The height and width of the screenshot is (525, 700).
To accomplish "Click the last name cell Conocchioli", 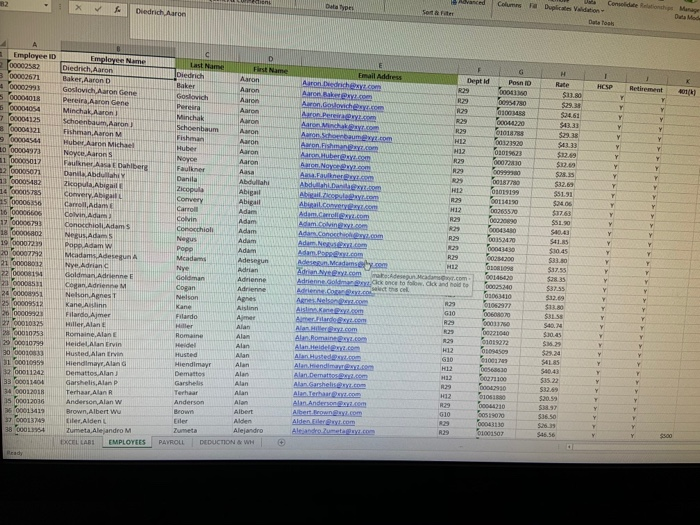I will click(206, 229).
